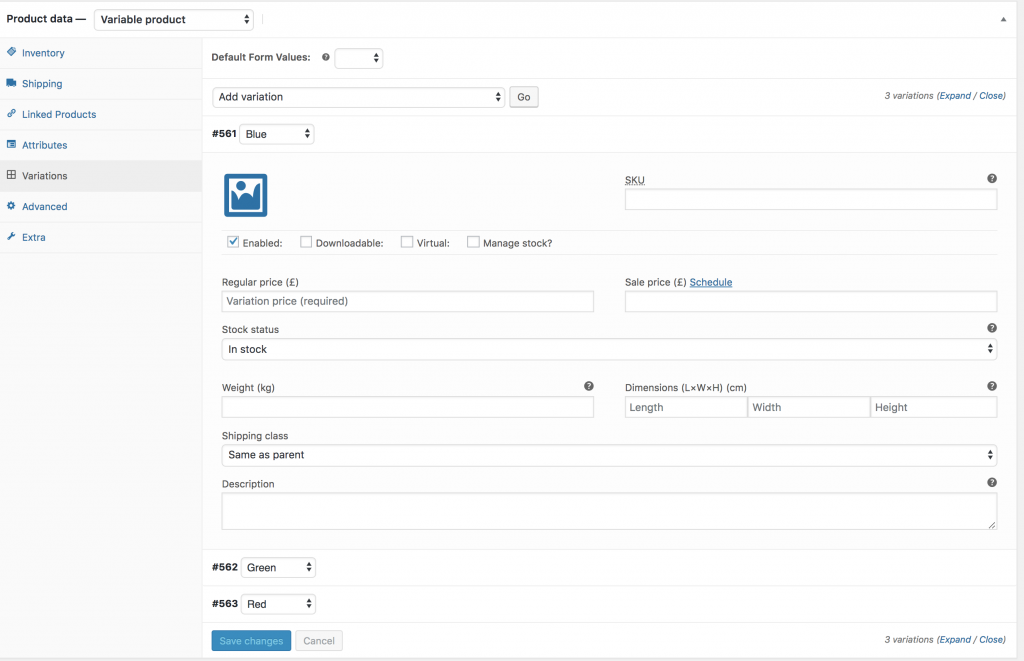Open the Stock status dropdown

[609, 349]
